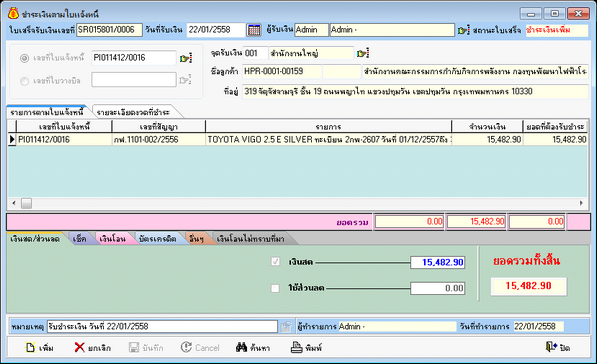Click the exit door close icon at bottom right
This screenshot has height=364, width=597.
pos(551,347)
